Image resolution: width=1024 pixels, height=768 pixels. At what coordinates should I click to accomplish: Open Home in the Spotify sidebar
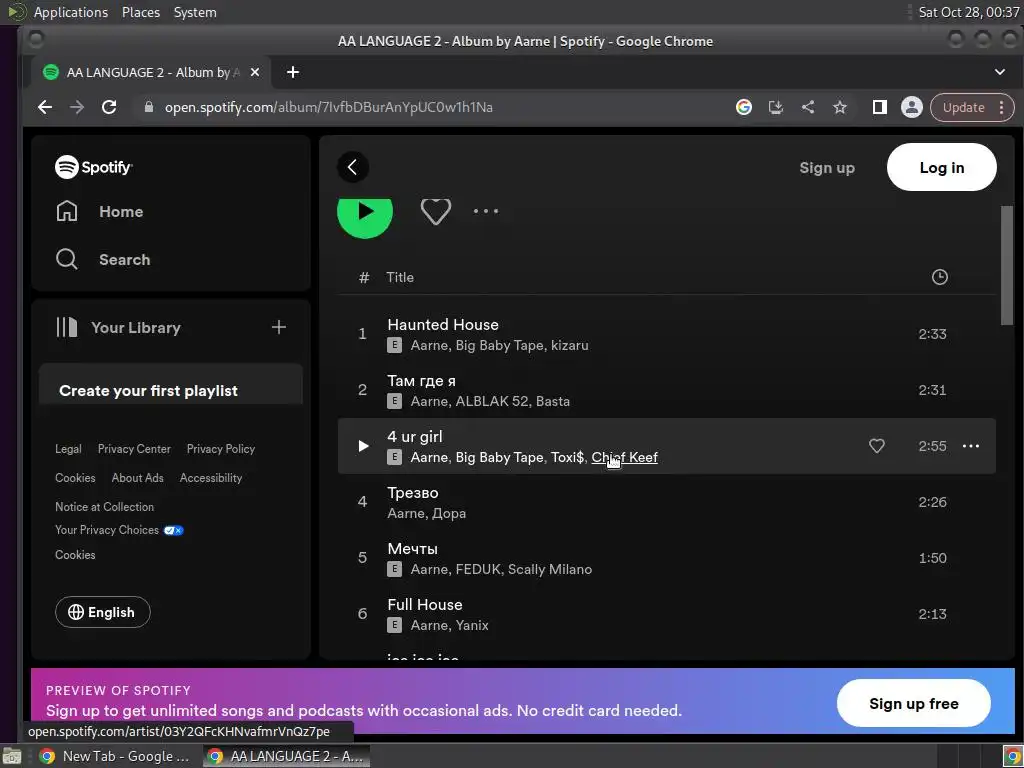tap(99, 212)
